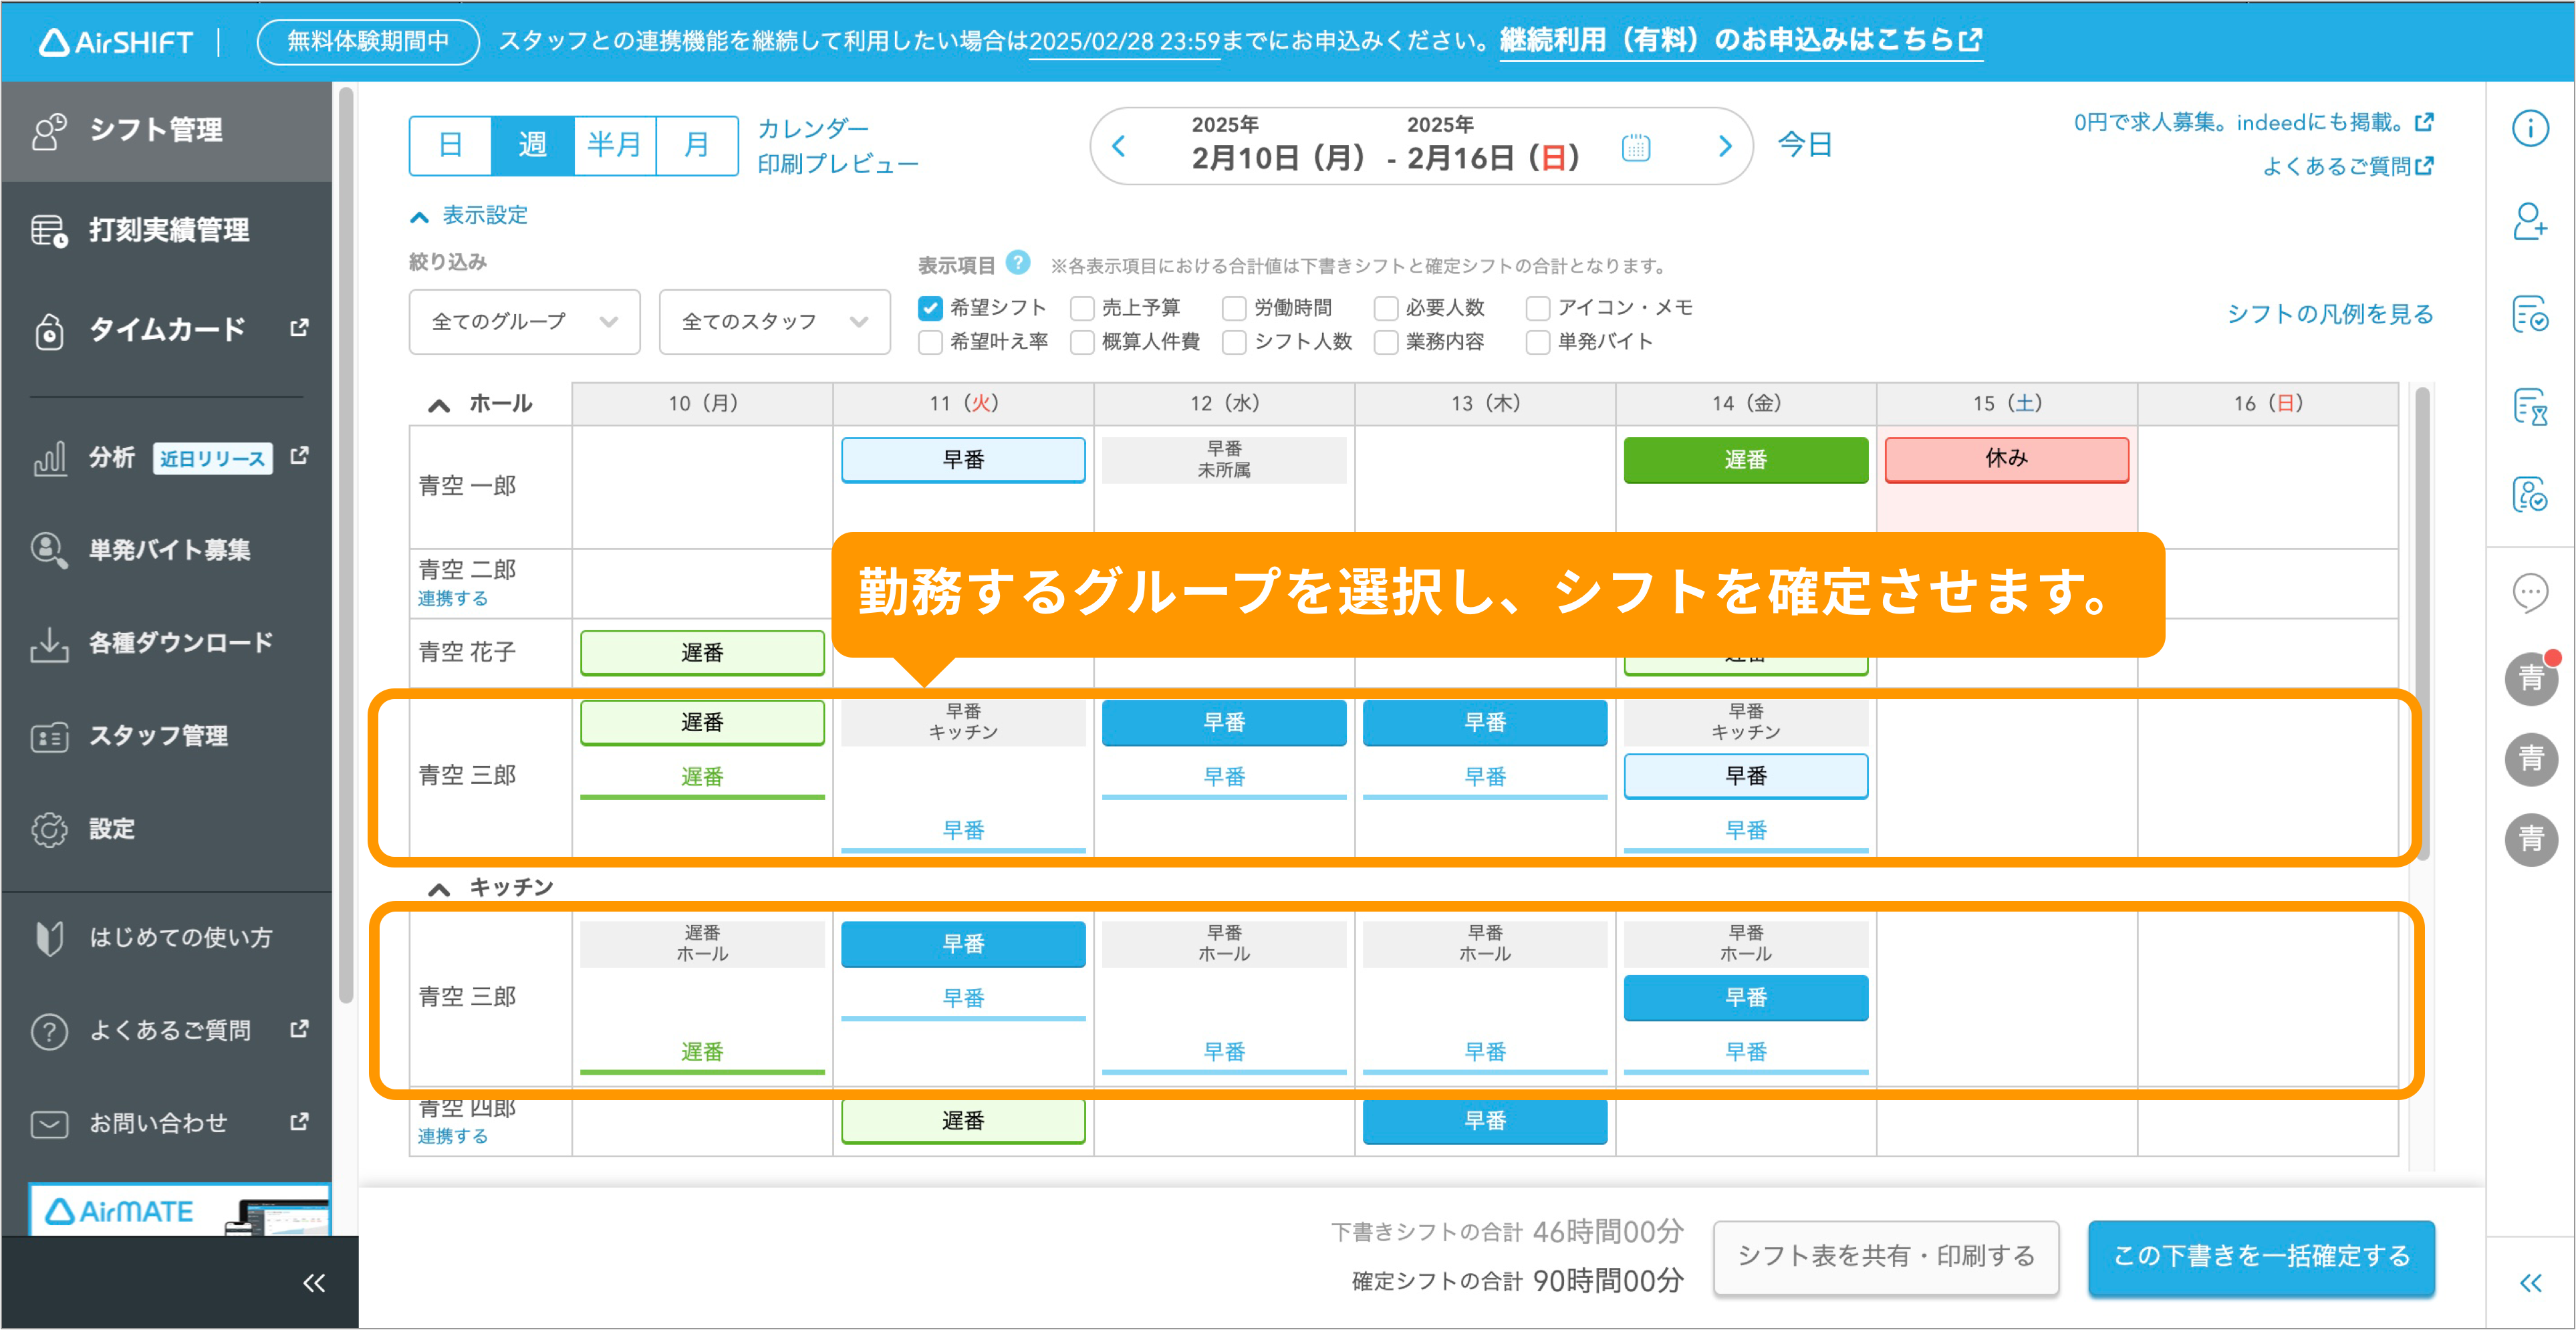Check the 売上予算 checkbox
This screenshot has width=2576, height=1330.
tap(1082, 308)
